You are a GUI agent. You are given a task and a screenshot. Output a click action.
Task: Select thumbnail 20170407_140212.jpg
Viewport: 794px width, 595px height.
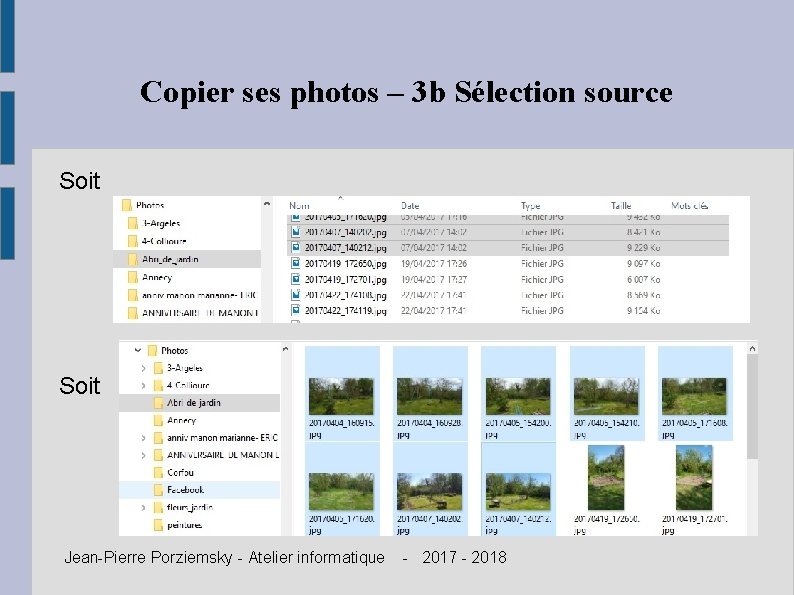[518, 491]
